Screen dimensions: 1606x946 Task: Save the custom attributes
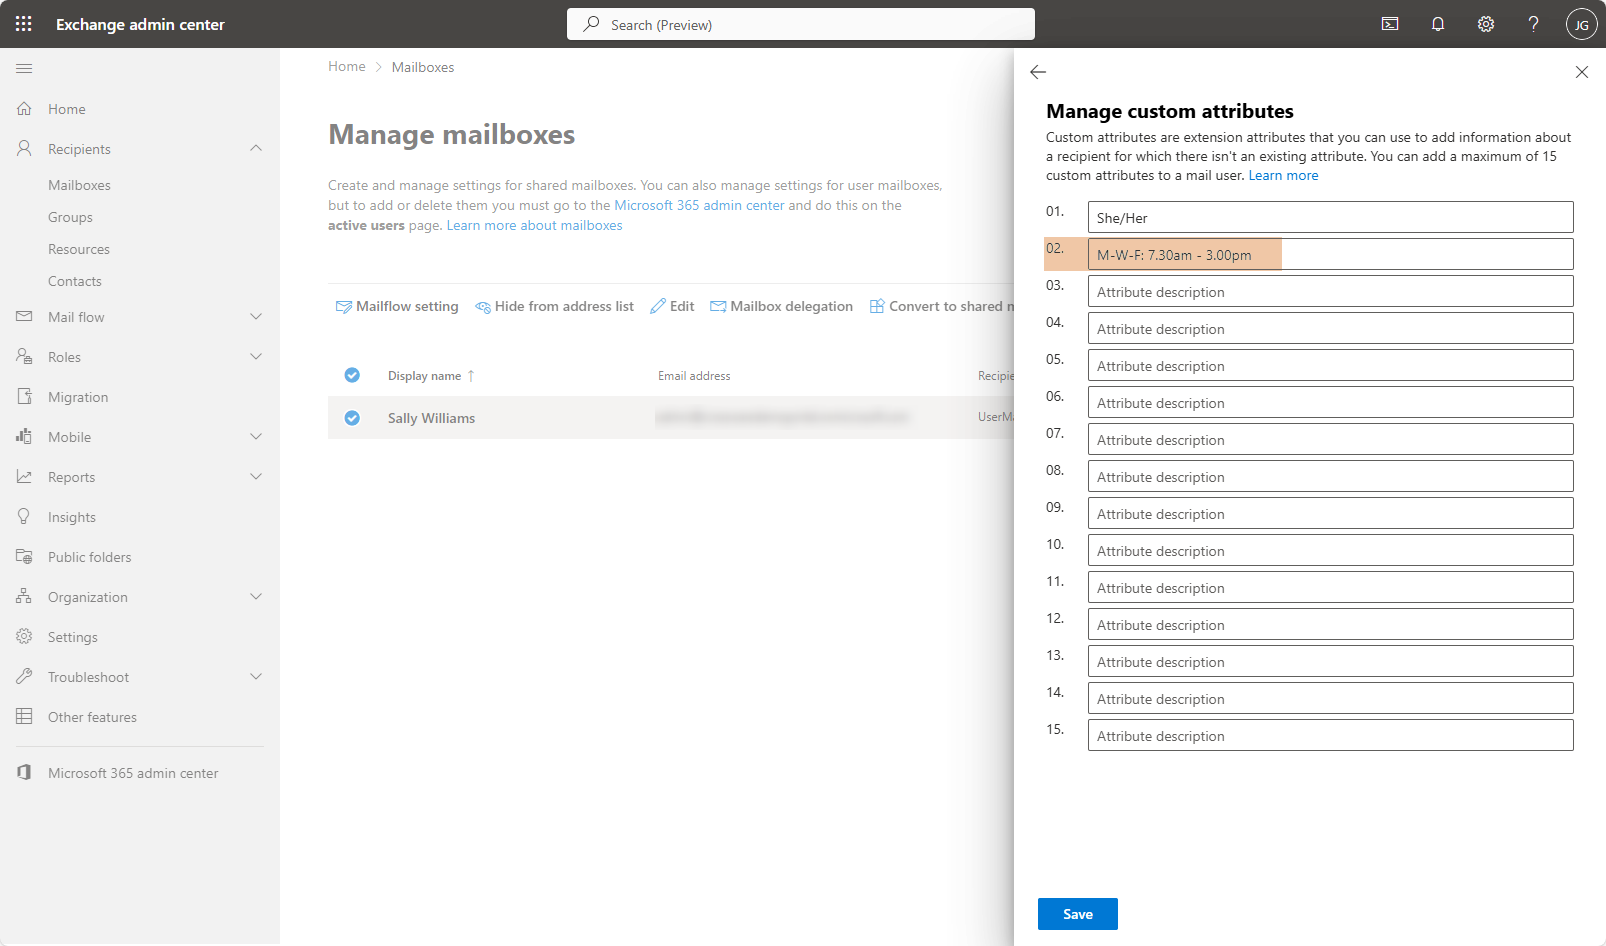[1077, 914]
